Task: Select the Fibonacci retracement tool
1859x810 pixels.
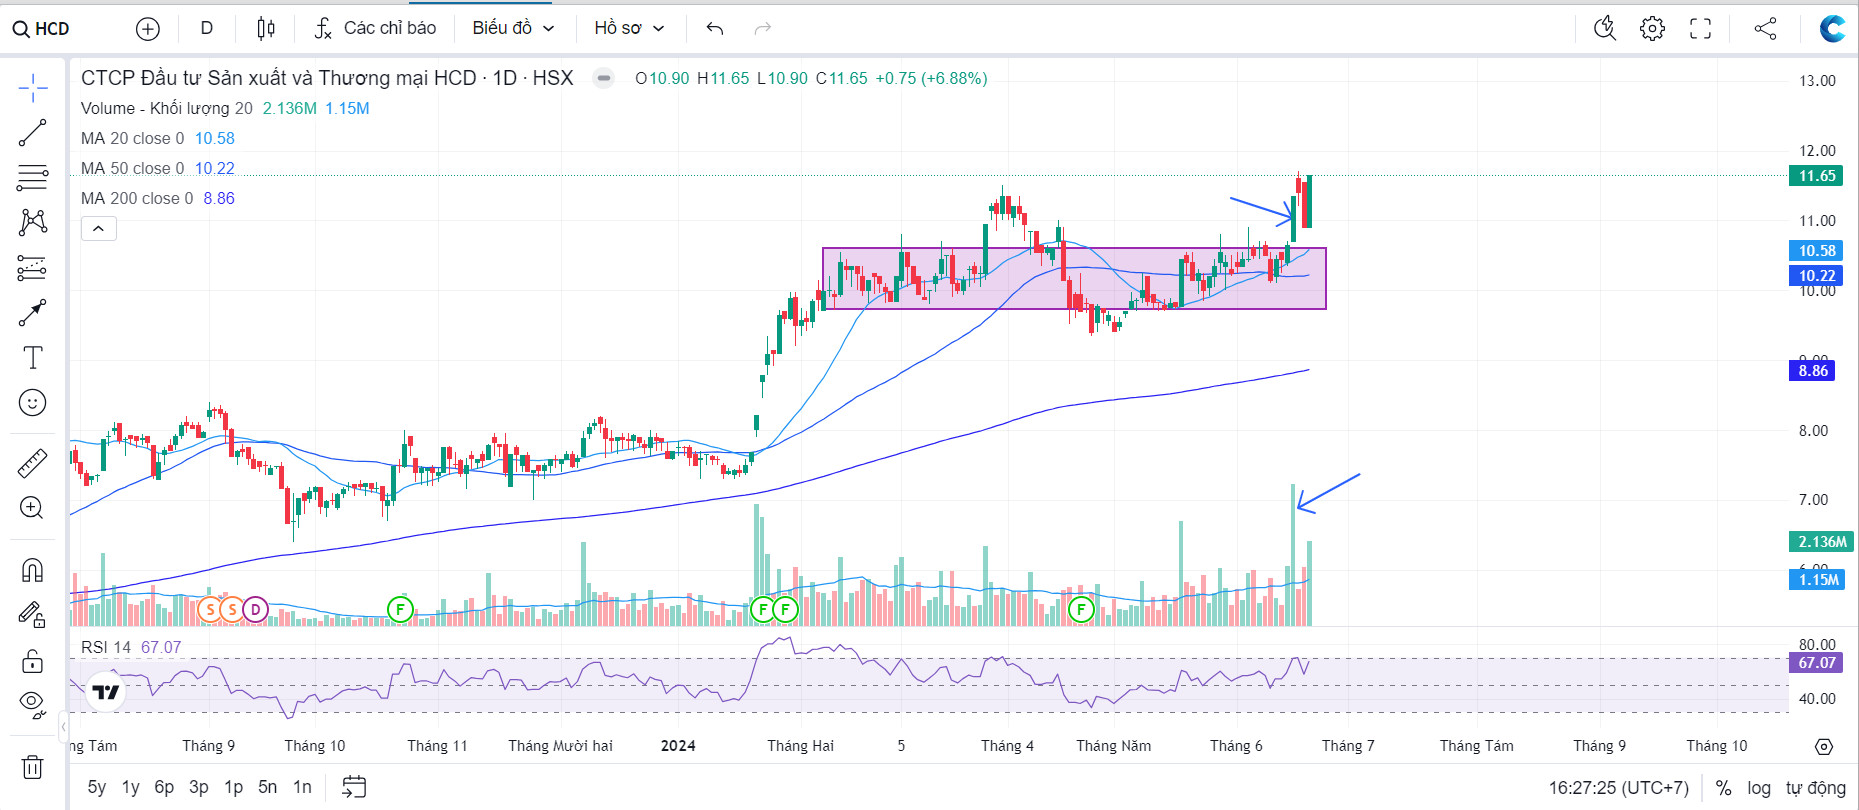Action: (x=32, y=178)
